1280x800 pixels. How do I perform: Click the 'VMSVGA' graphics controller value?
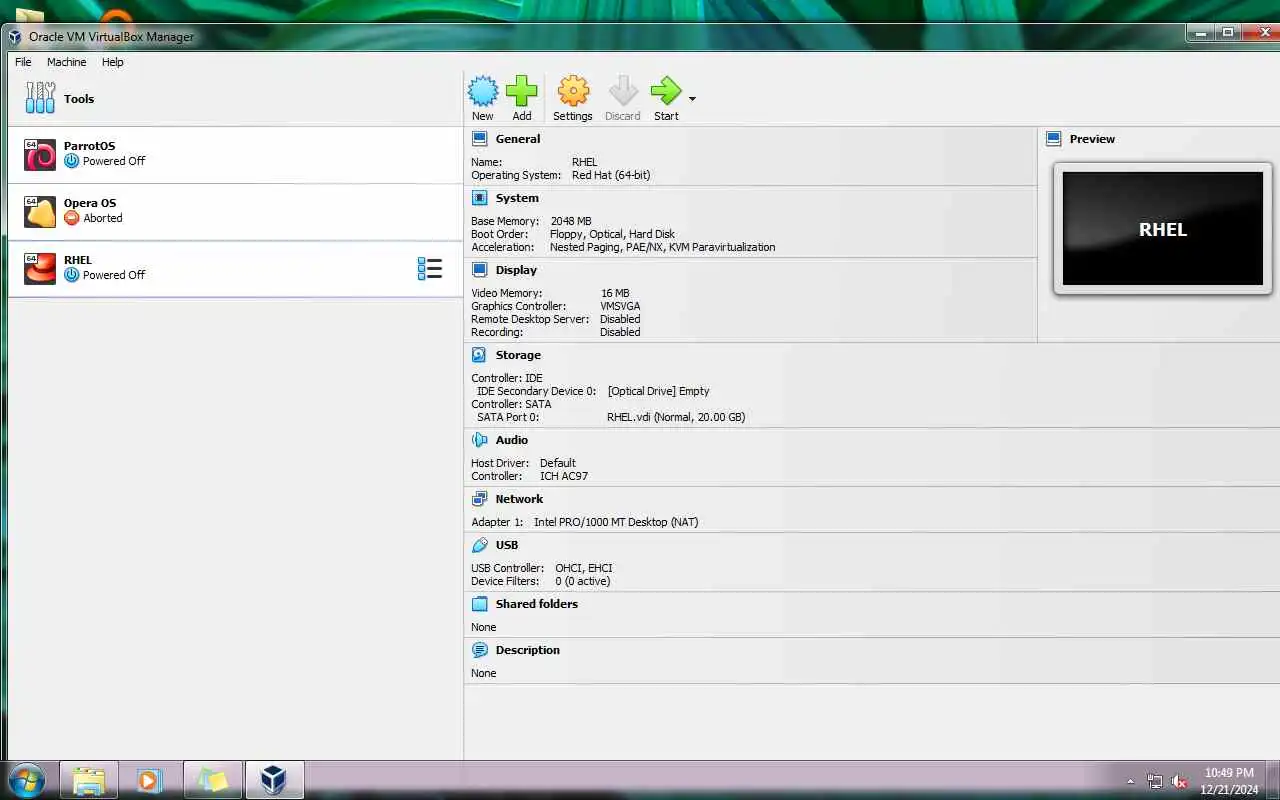tap(620, 306)
